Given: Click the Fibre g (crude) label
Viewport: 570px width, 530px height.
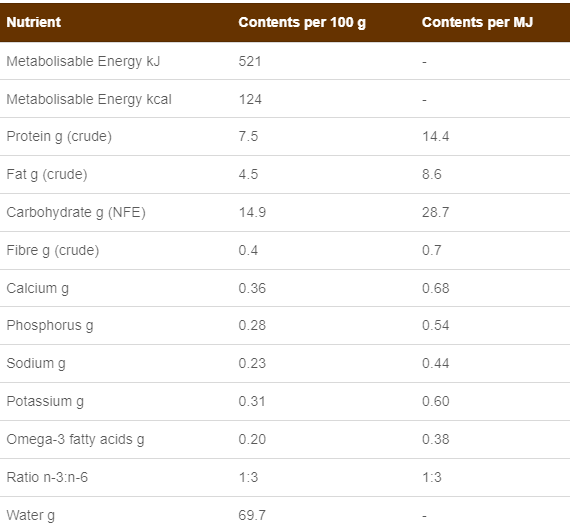Looking at the screenshot, I should click(53, 250).
